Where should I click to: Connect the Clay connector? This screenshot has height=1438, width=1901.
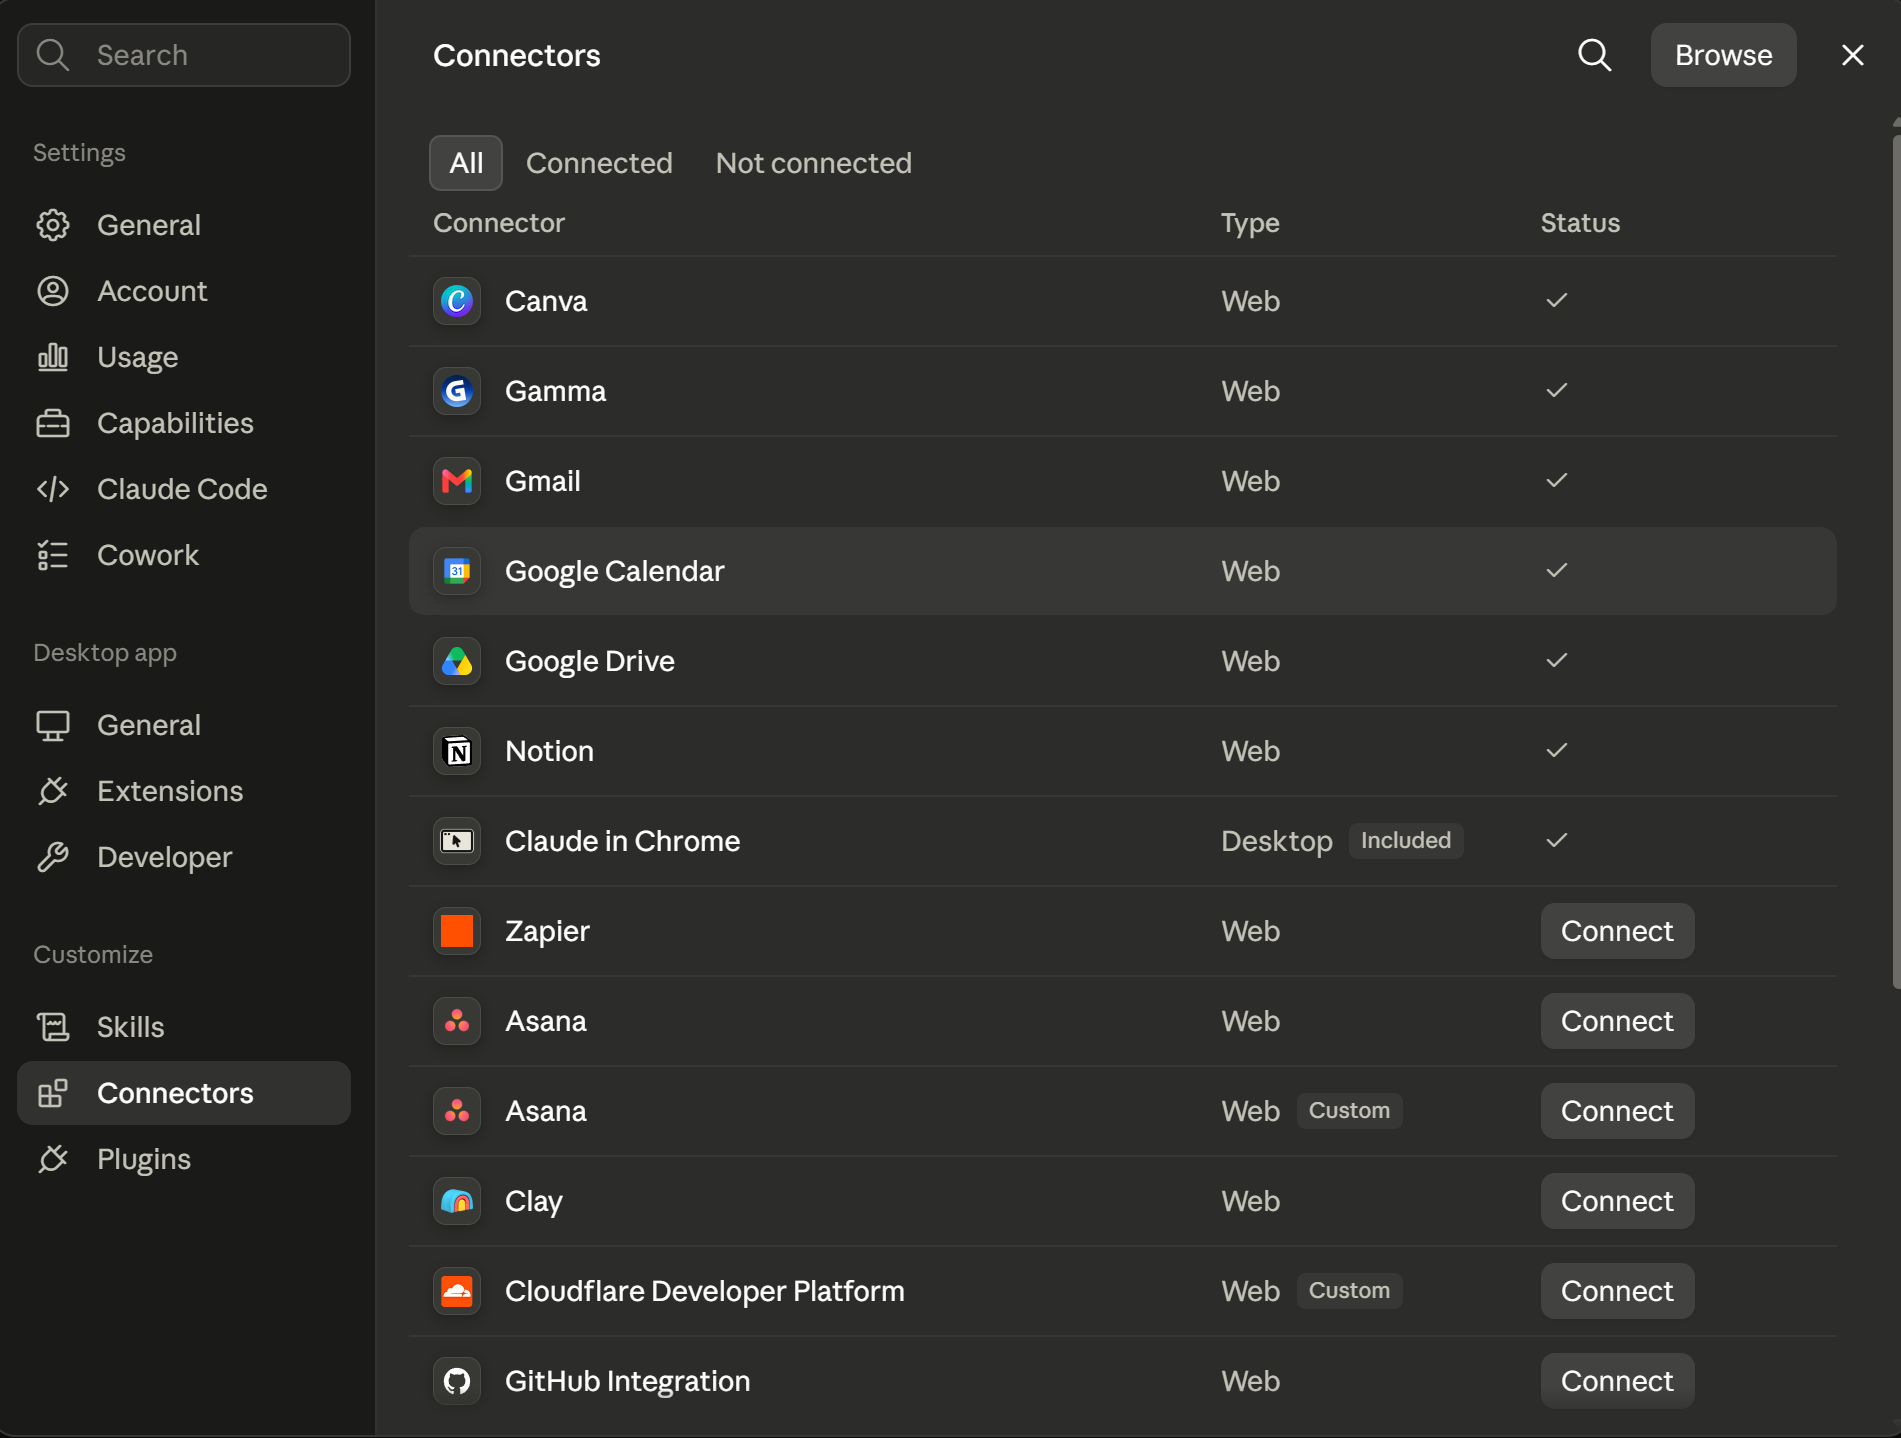(x=1617, y=1201)
